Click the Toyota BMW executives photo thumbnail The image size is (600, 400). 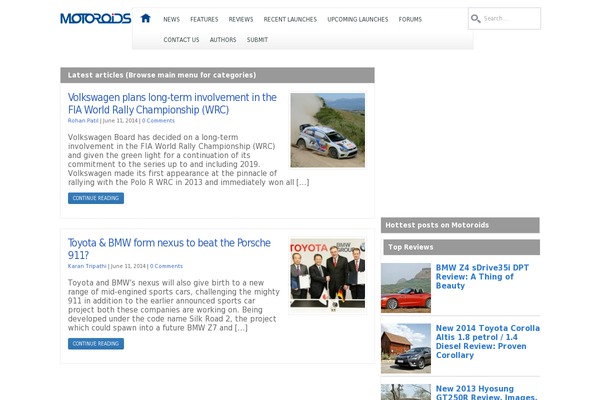pyautogui.click(x=328, y=276)
